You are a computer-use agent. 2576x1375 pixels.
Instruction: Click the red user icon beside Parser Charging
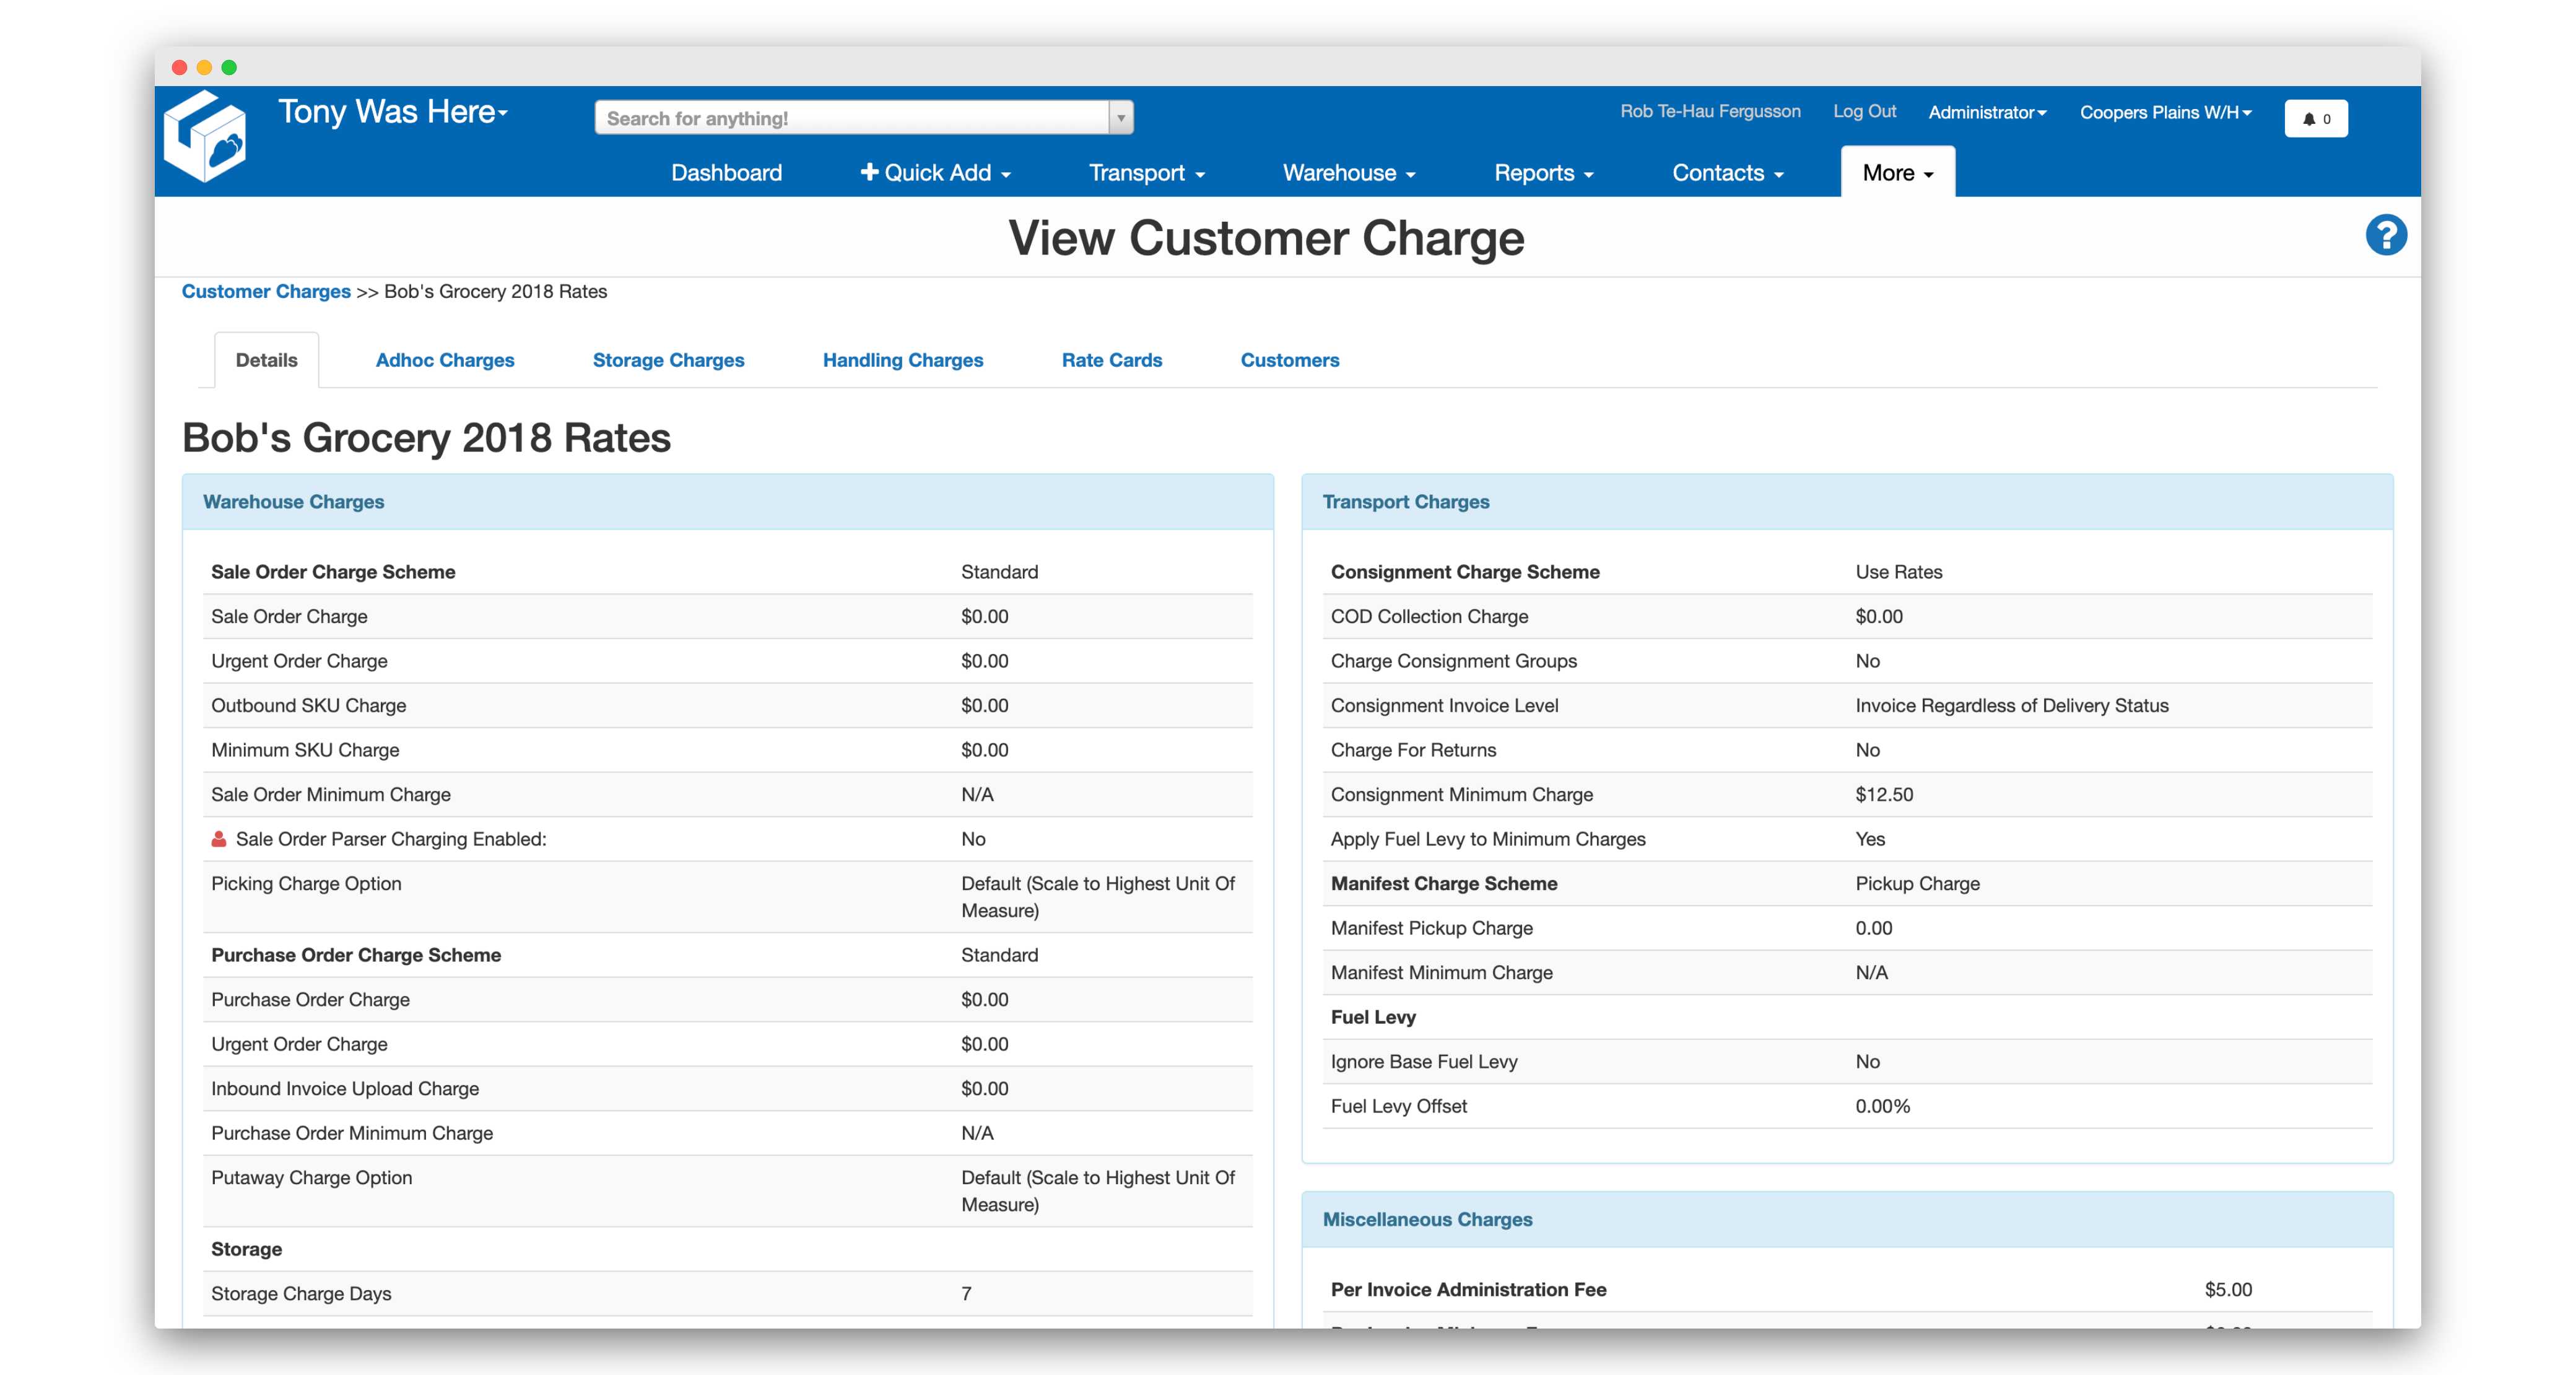point(219,839)
